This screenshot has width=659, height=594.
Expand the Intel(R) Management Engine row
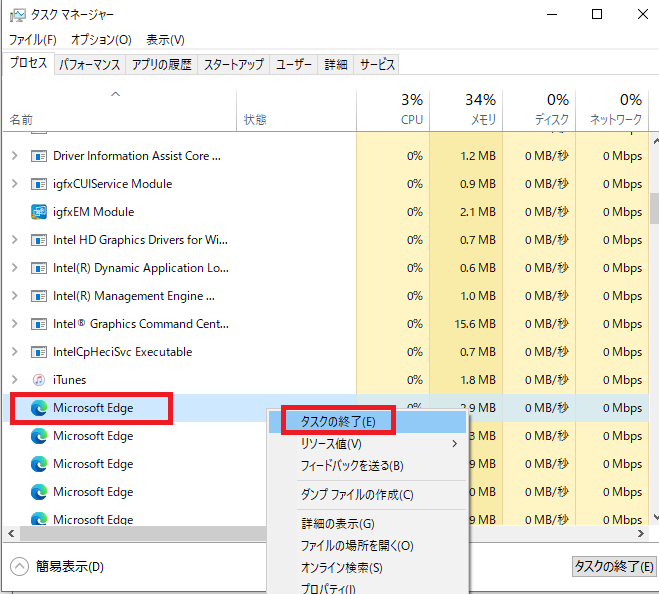[15, 296]
